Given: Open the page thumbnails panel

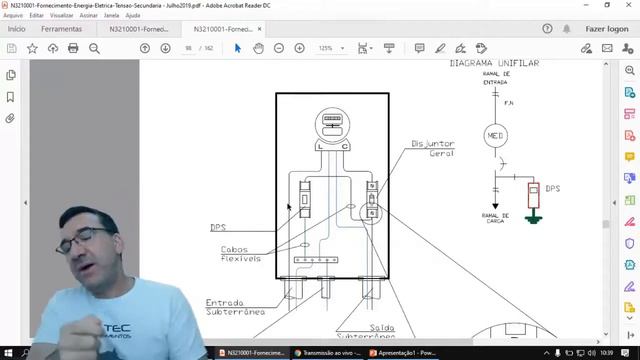Looking at the screenshot, I should click(11, 75).
